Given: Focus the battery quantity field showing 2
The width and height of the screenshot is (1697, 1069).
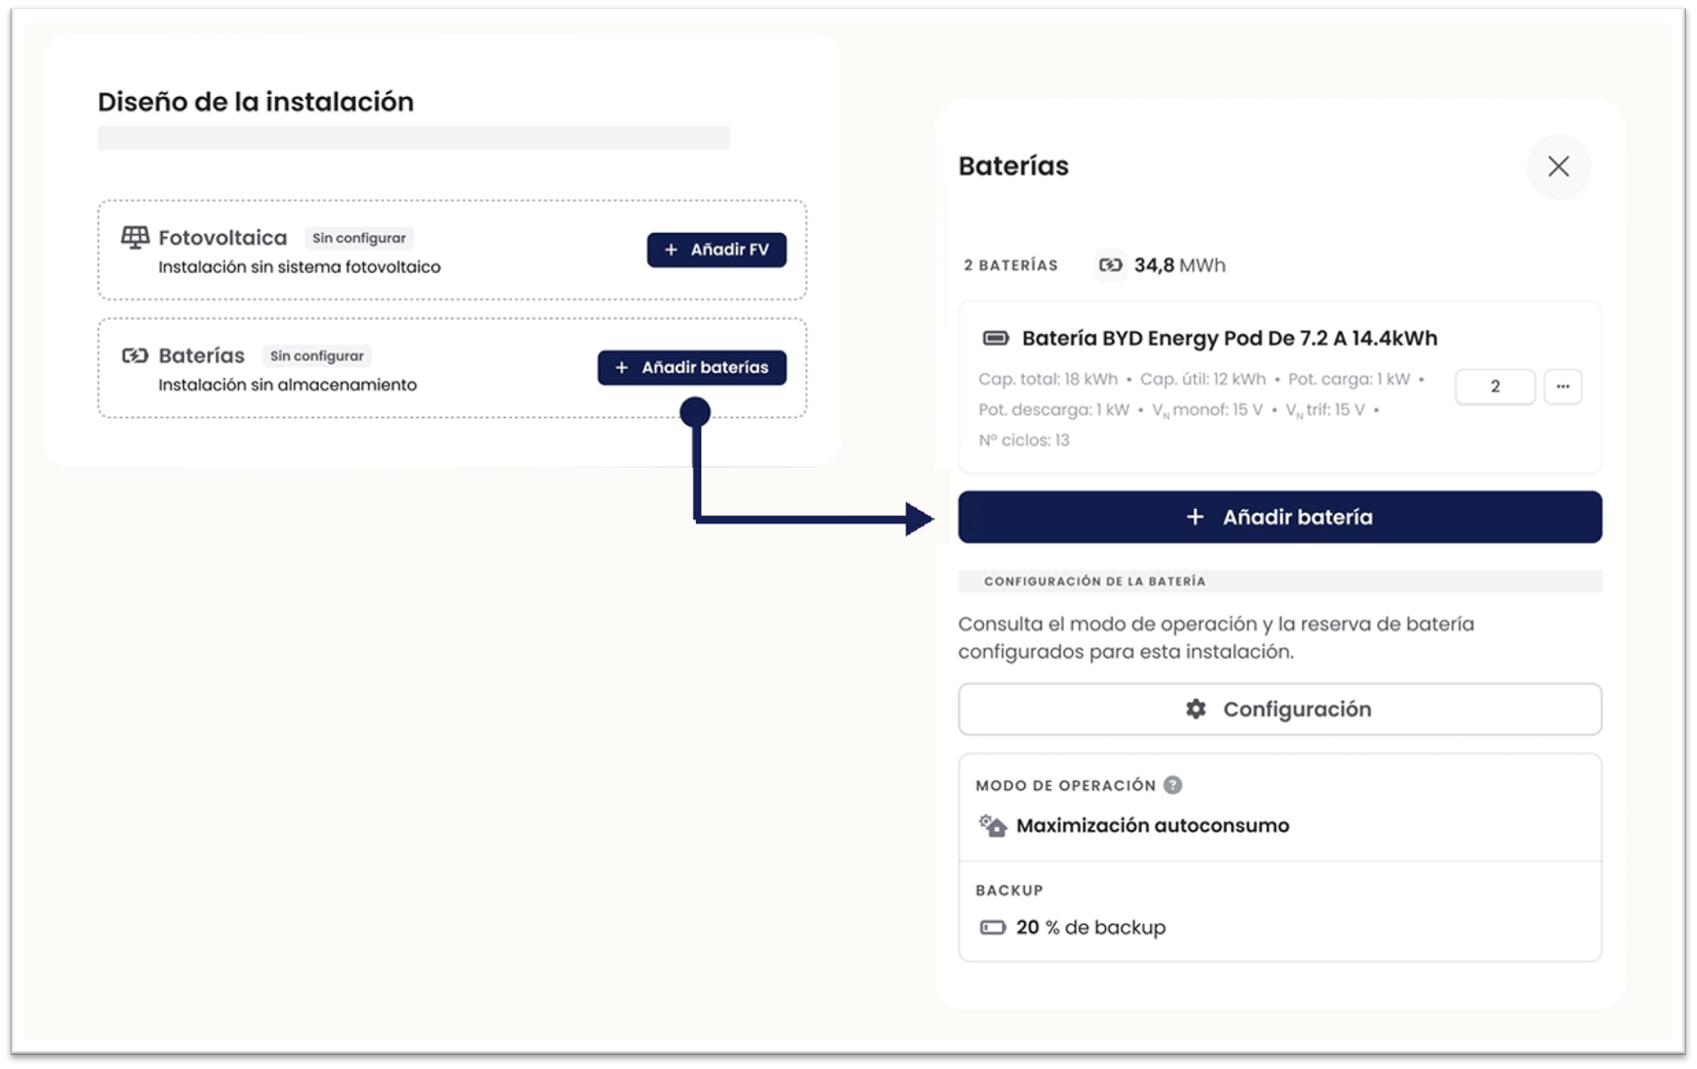Looking at the screenshot, I should pyautogui.click(x=1495, y=386).
